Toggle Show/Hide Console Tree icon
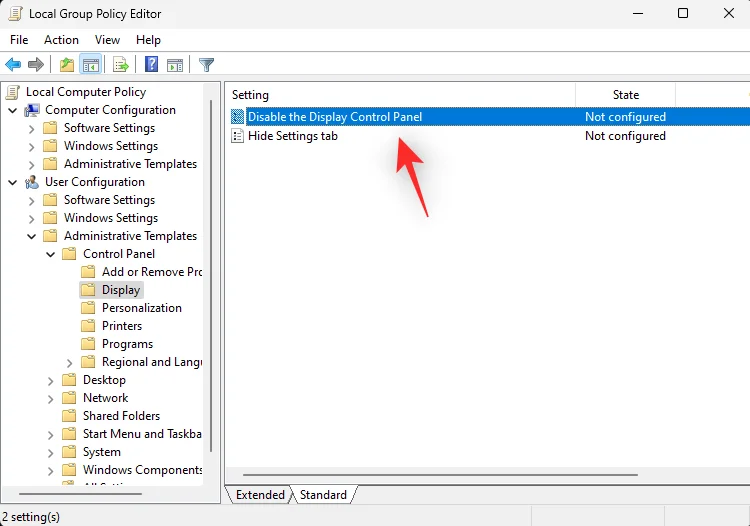 (x=90, y=65)
